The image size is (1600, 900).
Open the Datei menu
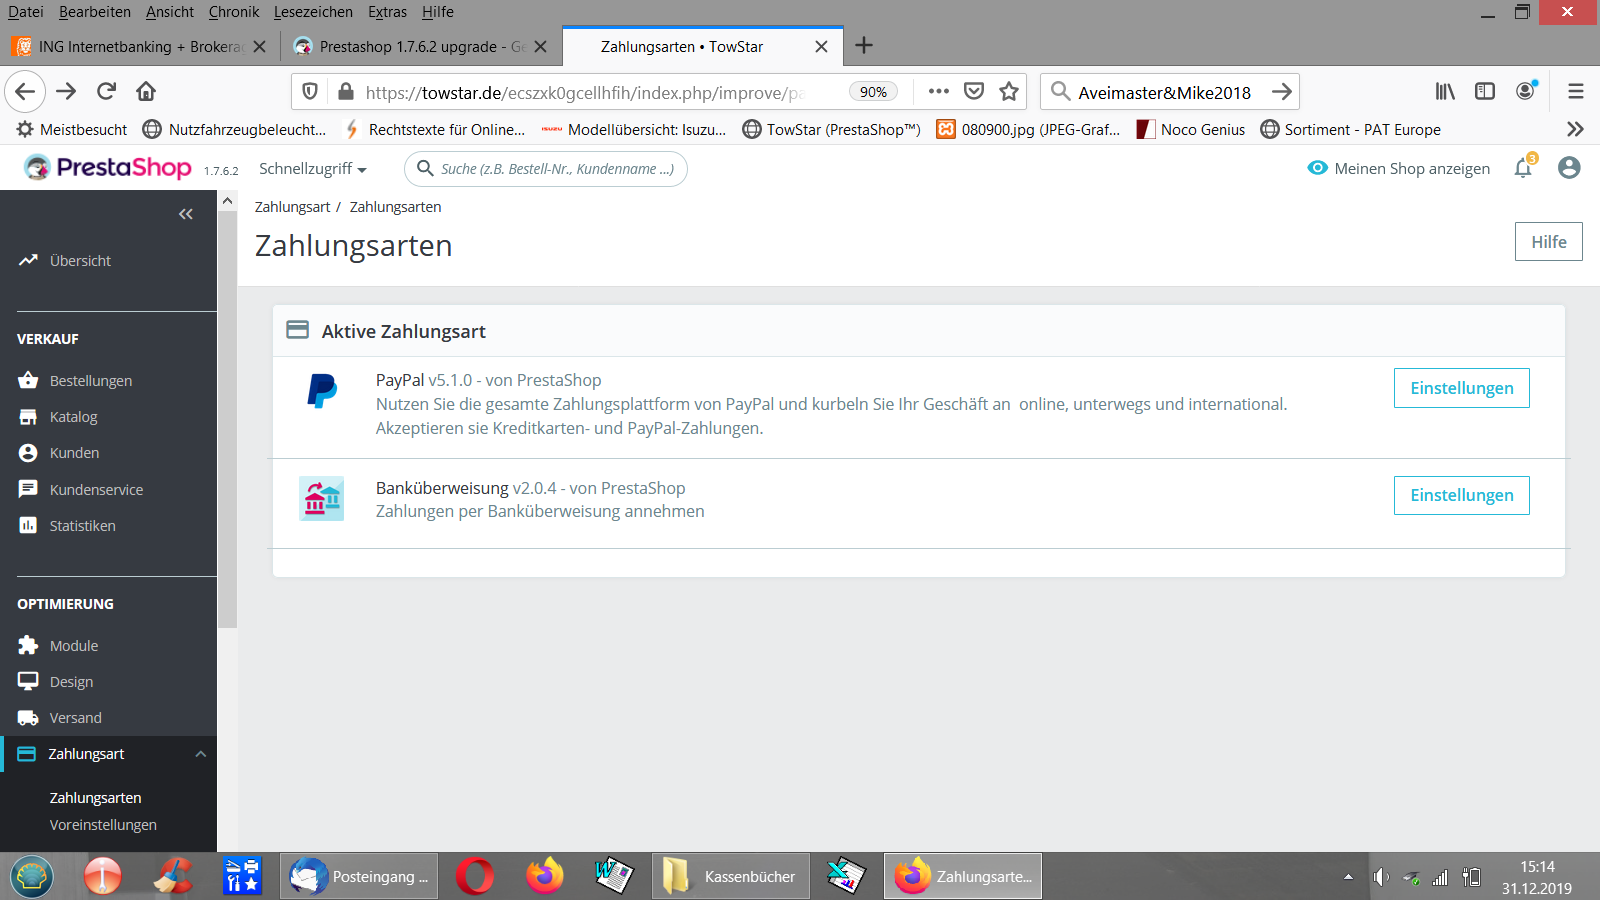coord(26,12)
